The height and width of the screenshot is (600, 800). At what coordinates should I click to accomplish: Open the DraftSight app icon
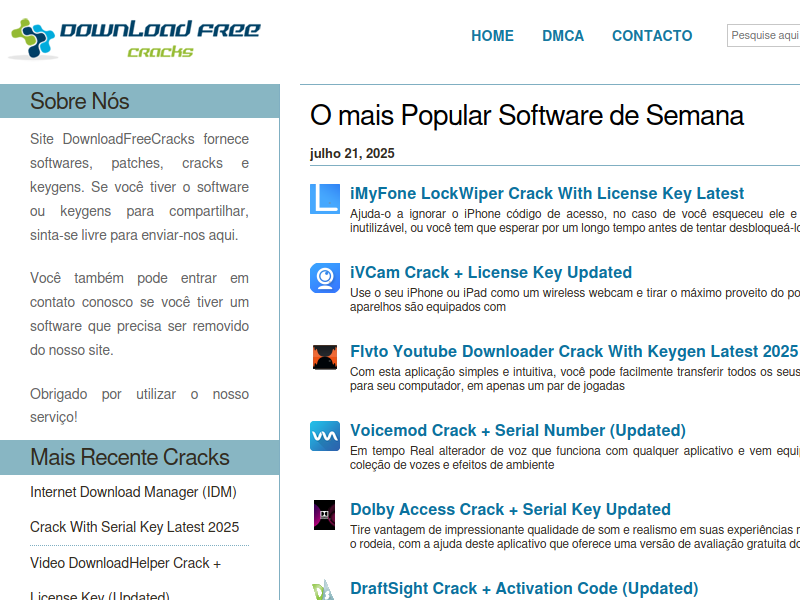325,590
